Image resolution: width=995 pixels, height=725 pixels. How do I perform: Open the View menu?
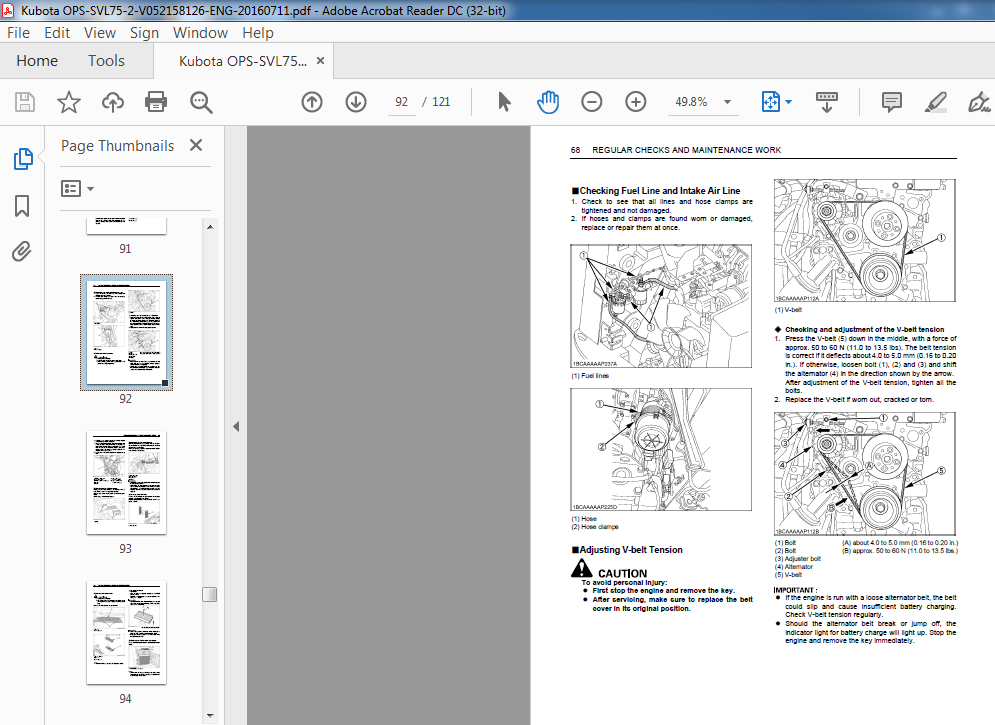click(100, 33)
